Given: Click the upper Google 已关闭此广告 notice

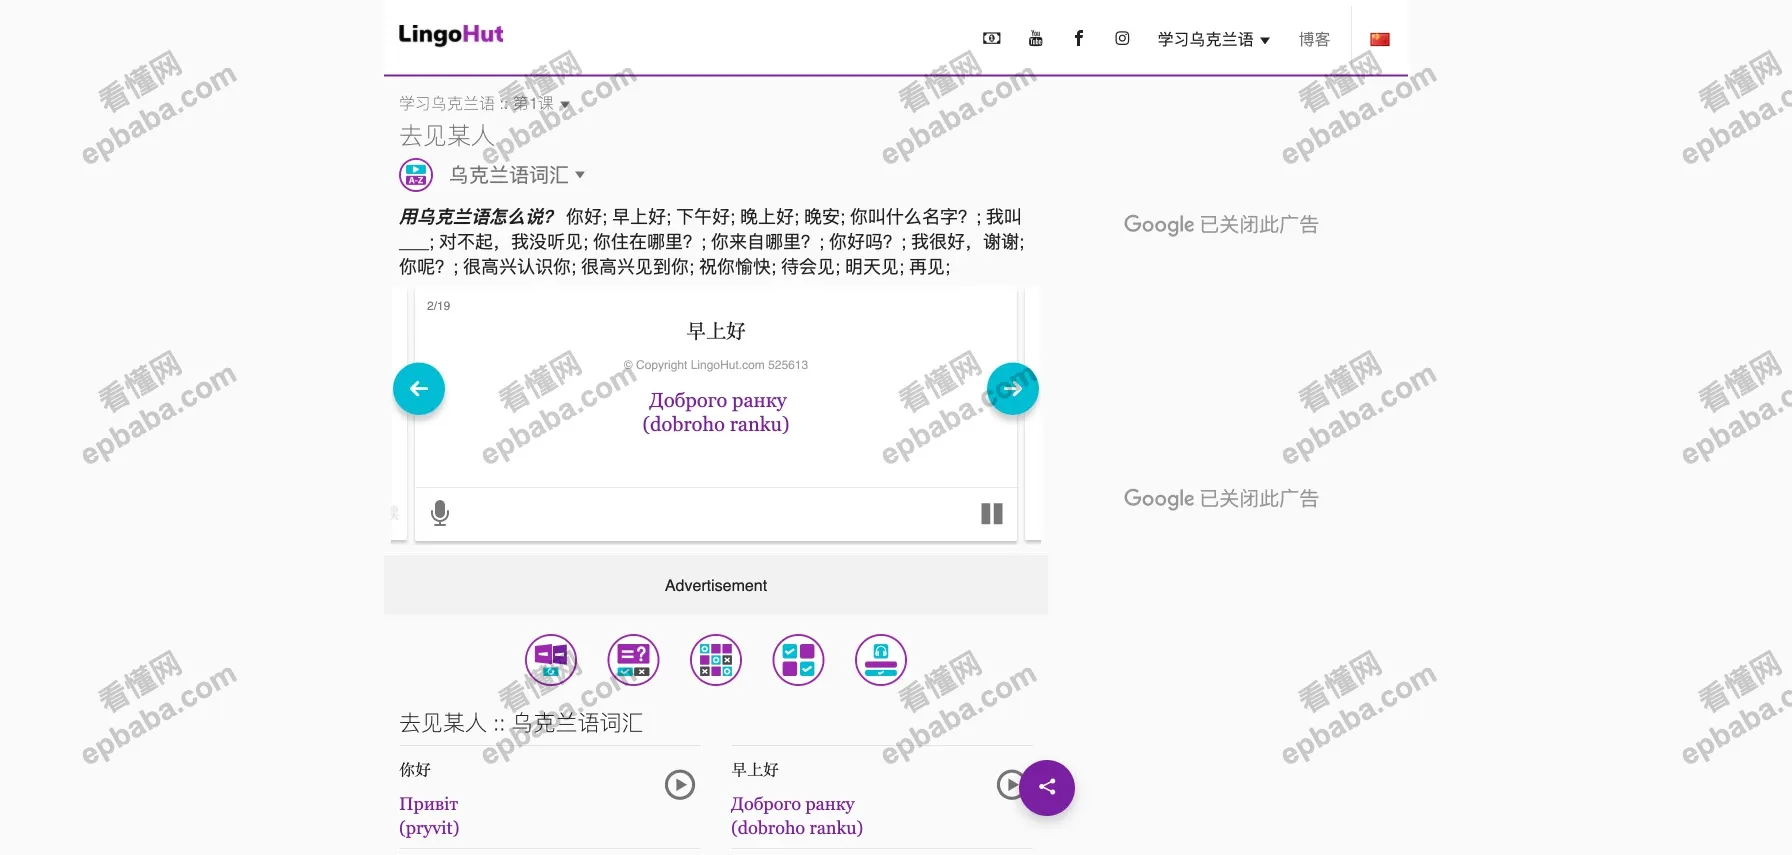Looking at the screenshot, I should click(x=1221, y=224).
